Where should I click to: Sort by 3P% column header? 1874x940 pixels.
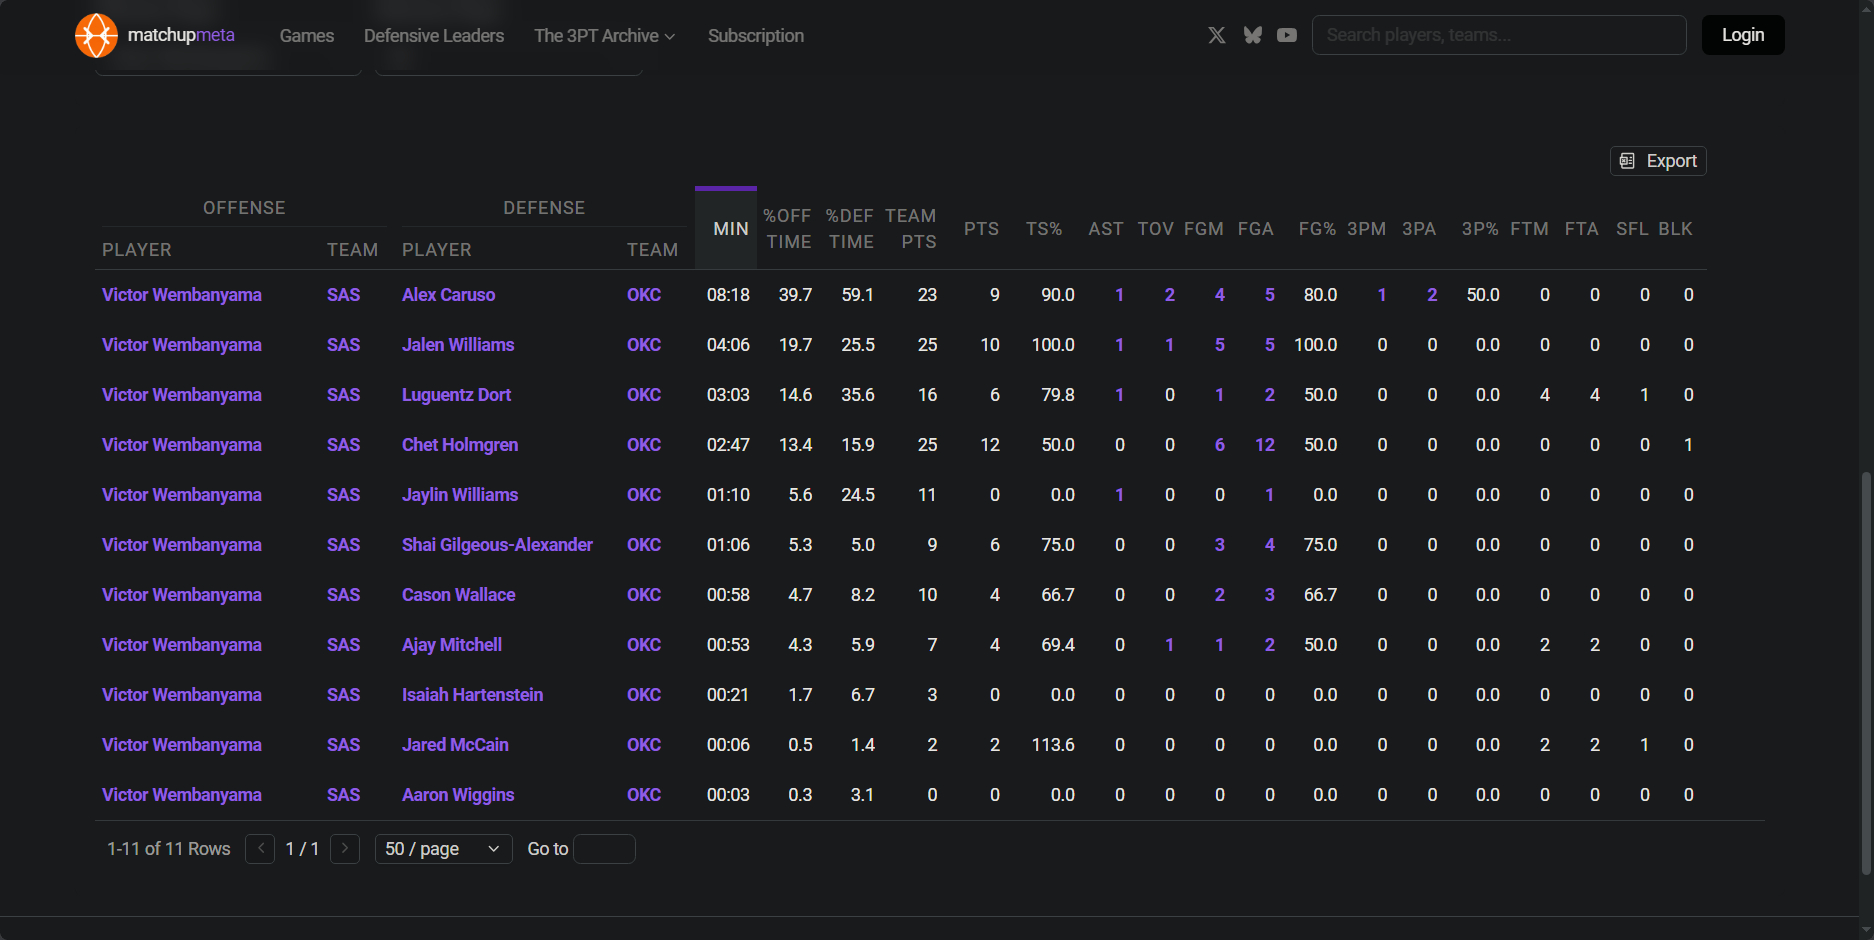(1480, 229)
